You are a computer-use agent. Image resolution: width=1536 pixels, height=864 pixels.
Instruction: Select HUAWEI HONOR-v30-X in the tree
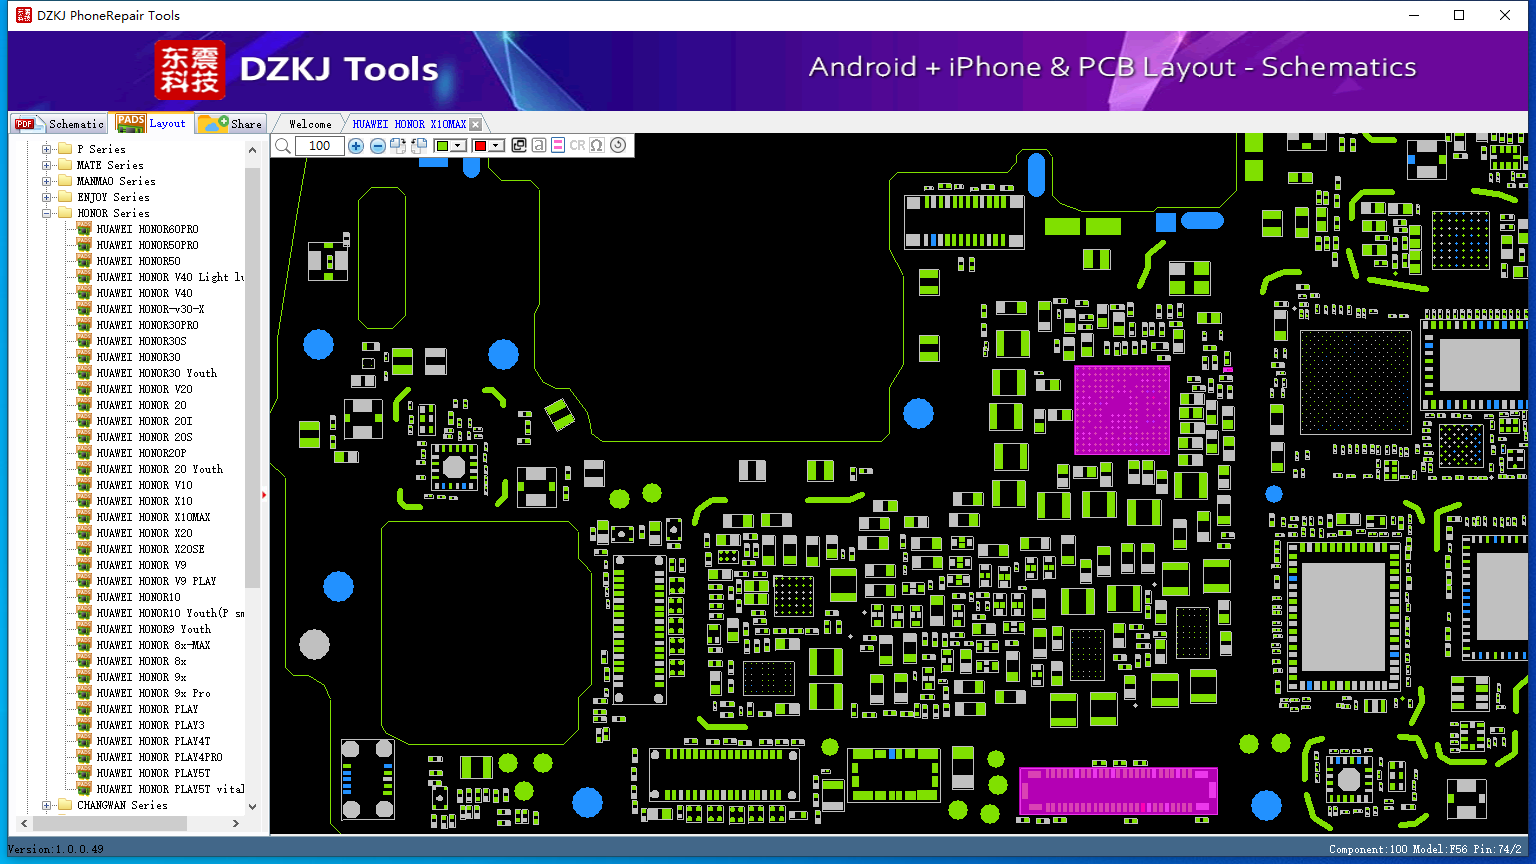coord(150,309)
